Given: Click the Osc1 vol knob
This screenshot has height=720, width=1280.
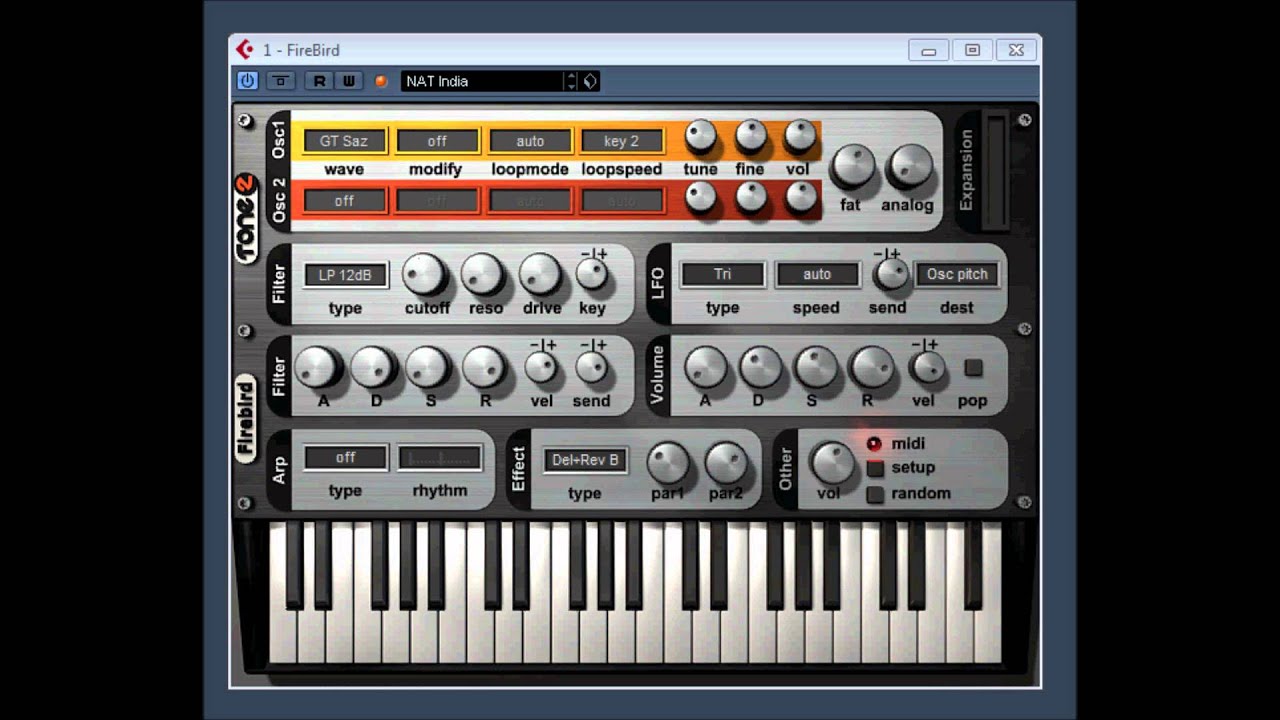Looking at the screenshot, I should pyautogui.click(x=800, y=136).
